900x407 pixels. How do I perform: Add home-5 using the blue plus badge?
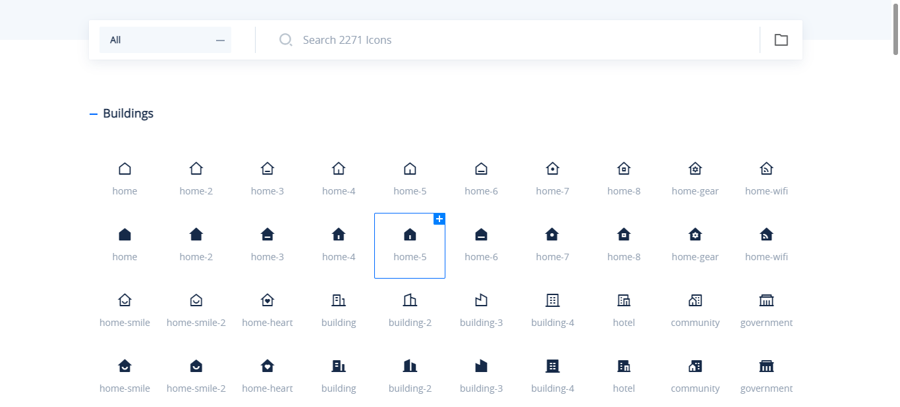point(439,219)
